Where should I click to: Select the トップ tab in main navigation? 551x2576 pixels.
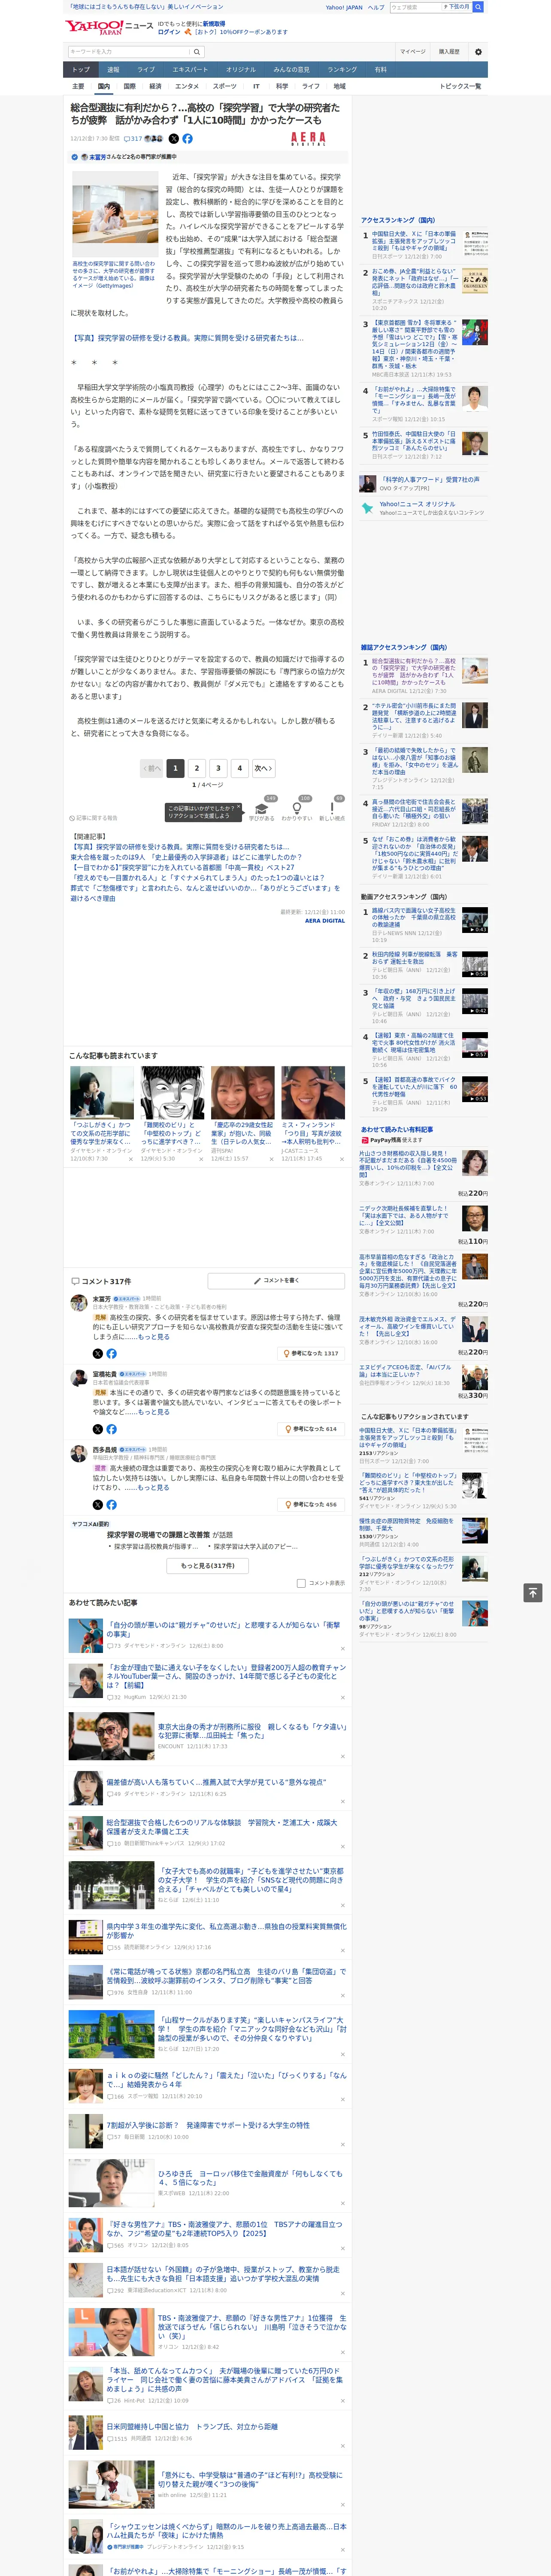tap(81, 69)
